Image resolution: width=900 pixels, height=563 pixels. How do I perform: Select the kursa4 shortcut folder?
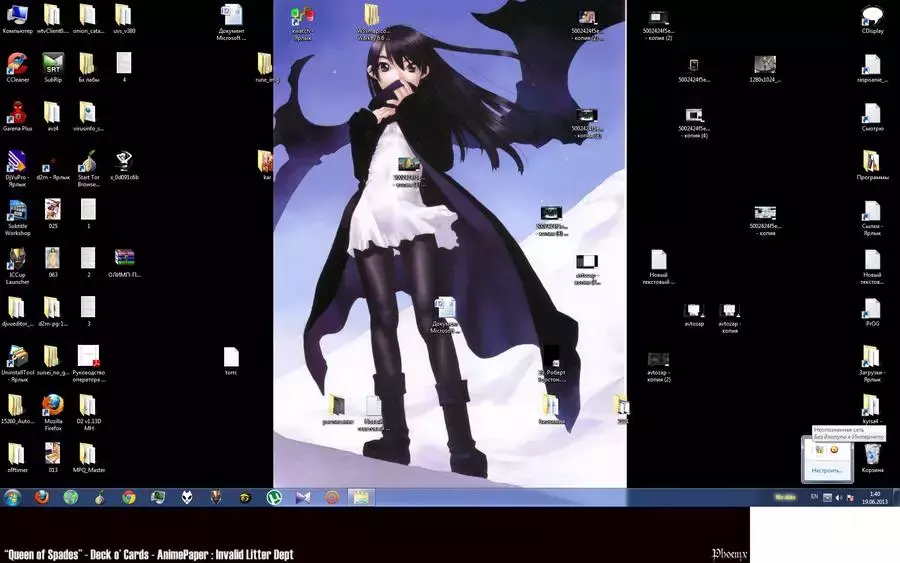pyautogui.click(x=872, y=409)
